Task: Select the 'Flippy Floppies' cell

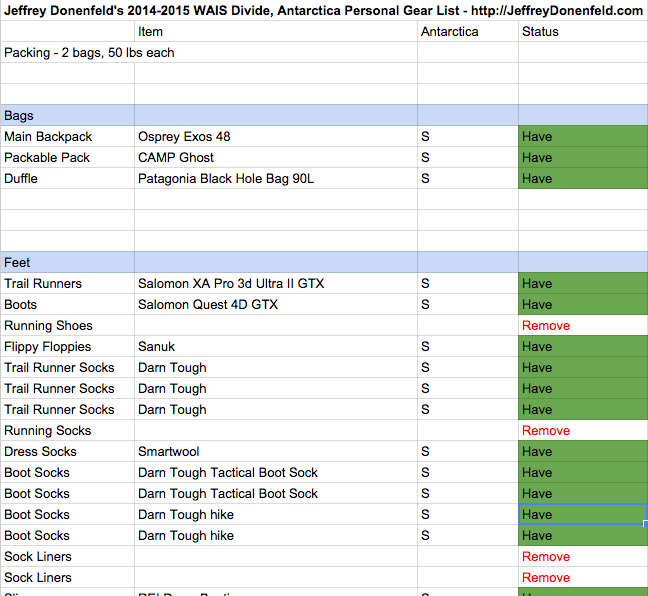Action: pyautogui.click(x=67, y=346)
